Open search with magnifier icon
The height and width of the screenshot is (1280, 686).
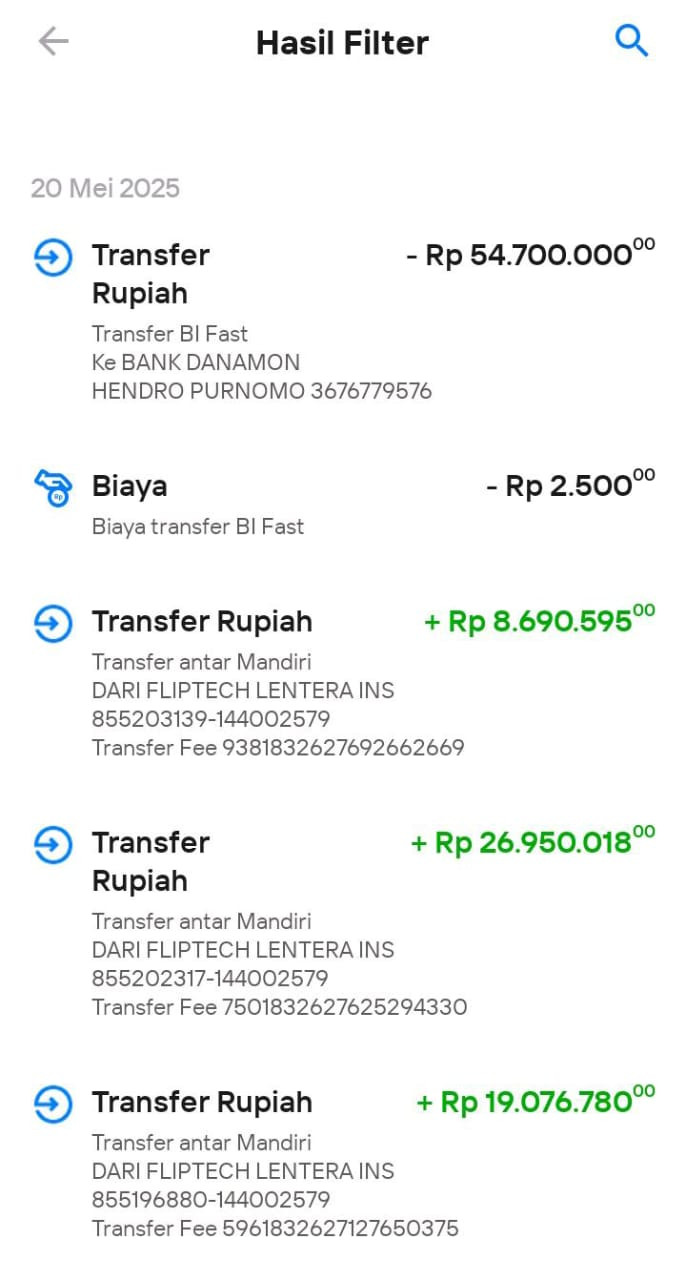pos(632,41)
